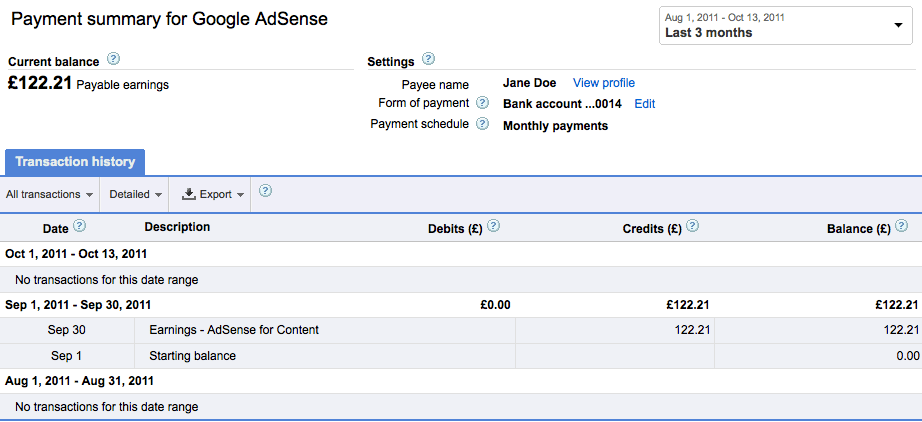Click help icon beside Credits (£) header
This screenshot has width=922, height=422.
coord(693,226)
